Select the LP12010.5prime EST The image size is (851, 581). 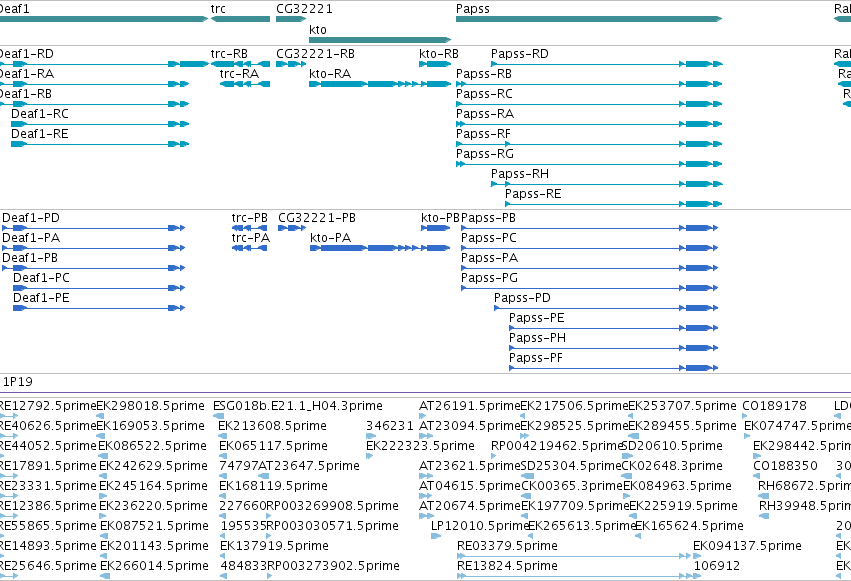tap(436, 536)
